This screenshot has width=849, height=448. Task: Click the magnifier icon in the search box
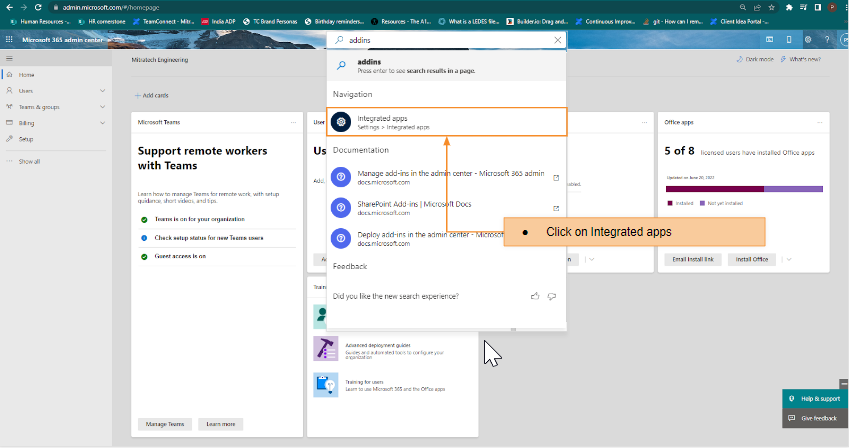339,40
